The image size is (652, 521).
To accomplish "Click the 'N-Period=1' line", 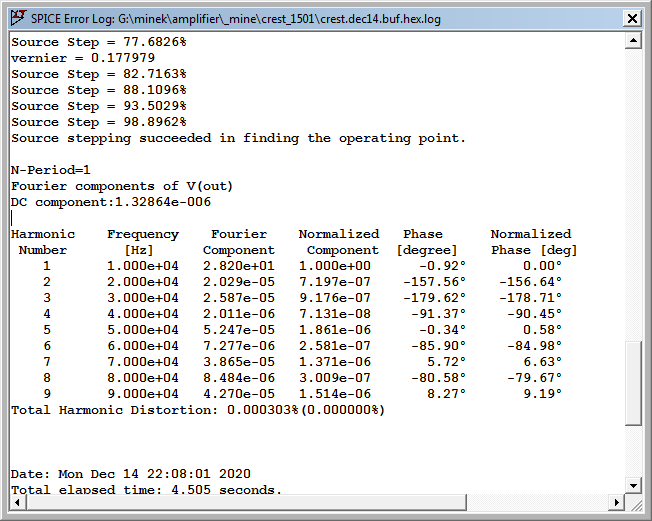I will 51,170.
